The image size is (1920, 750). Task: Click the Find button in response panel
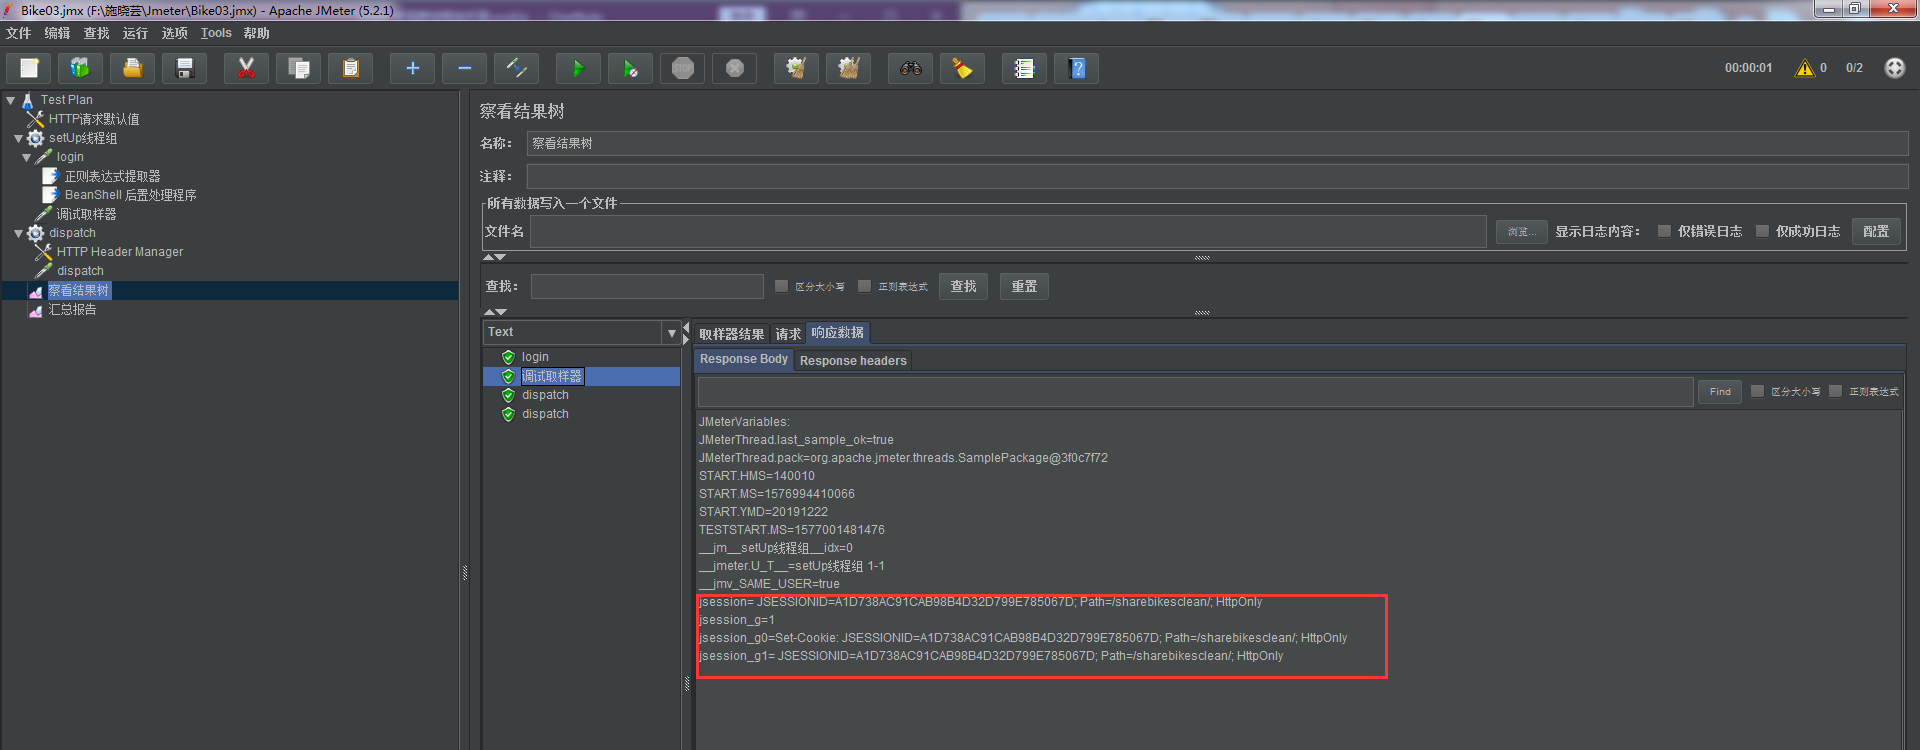[x=1720, y=392]
